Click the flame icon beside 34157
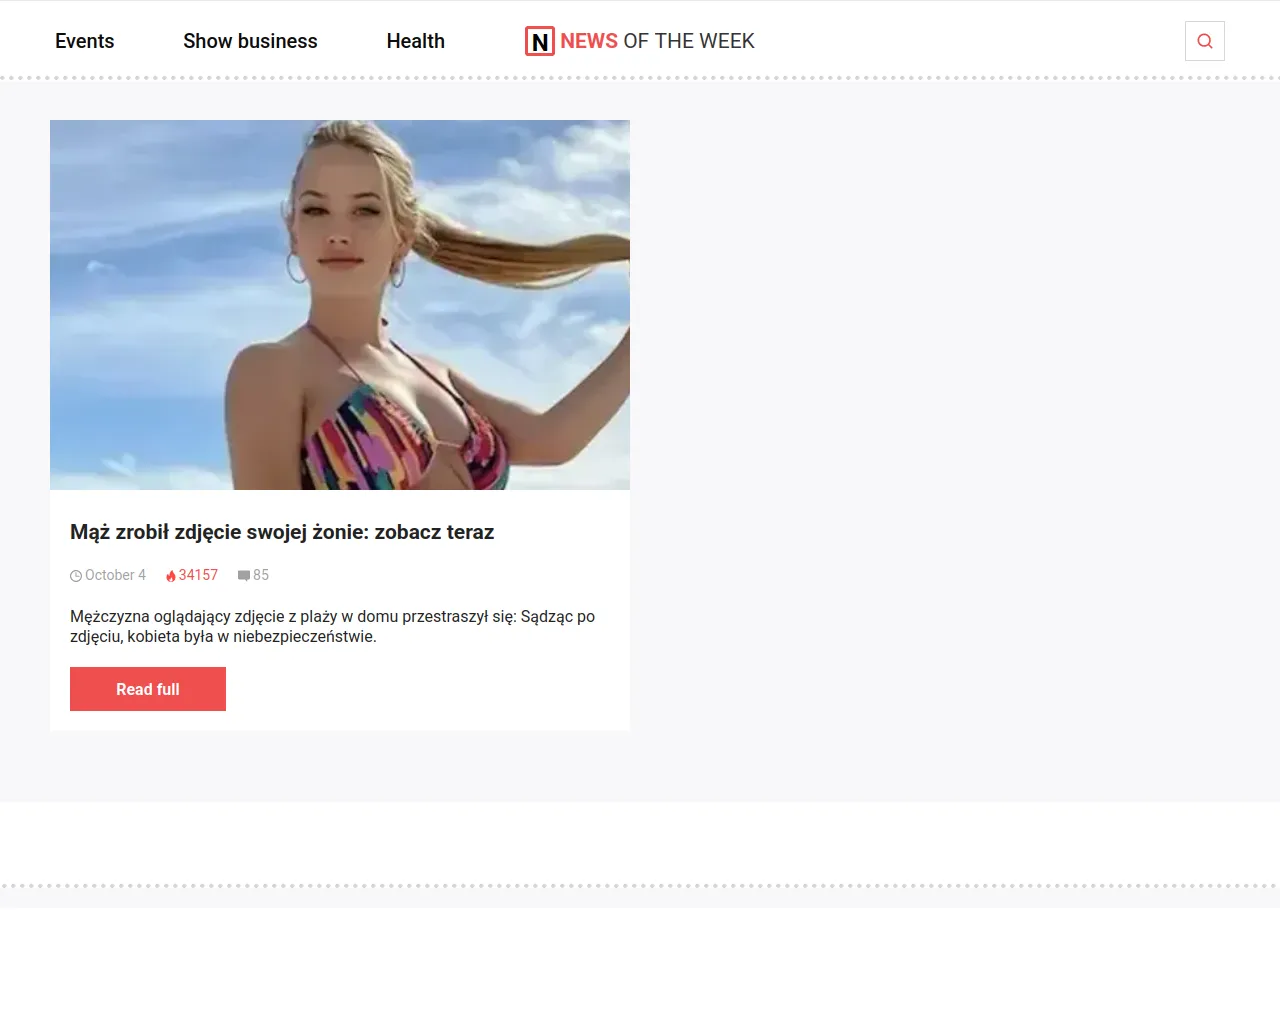This screenshot has width=1280, height=1024. [171, 576]
